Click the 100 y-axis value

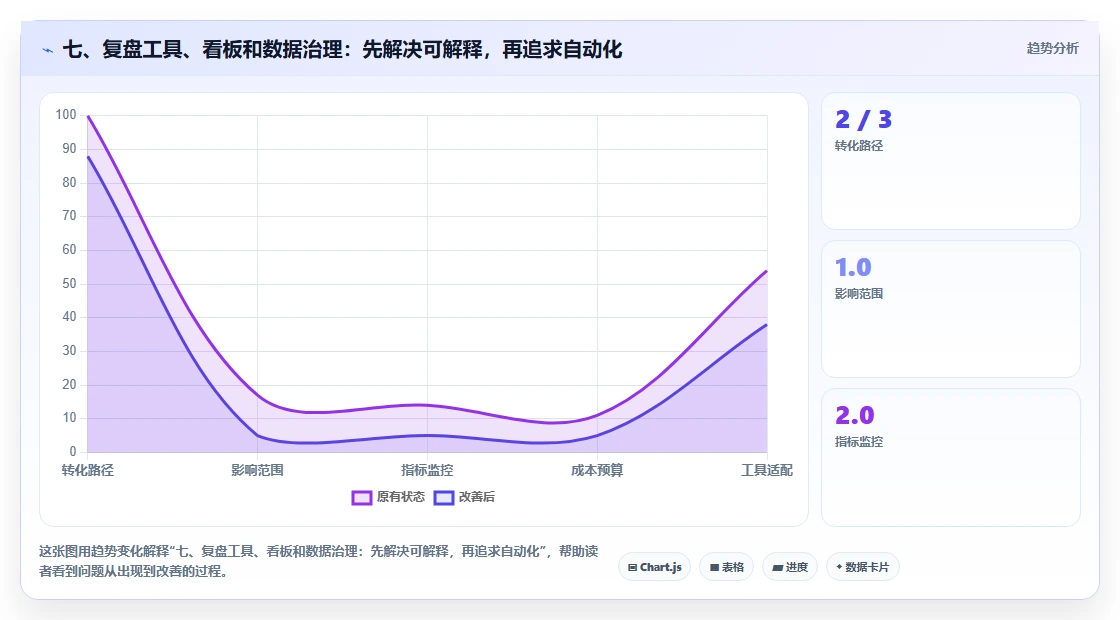click(x=66, y=115)
